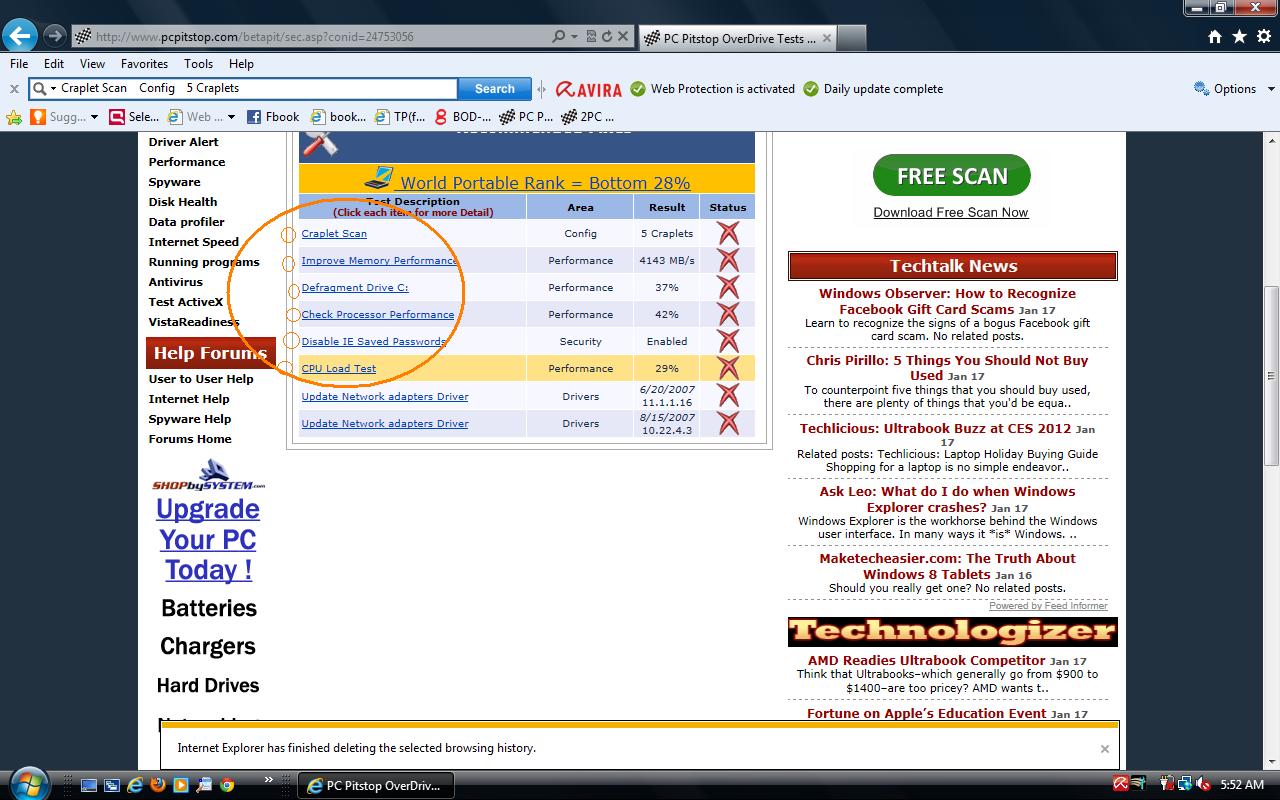Click the browser Forward arrow button
This screenshot has height=800, width=1280.
pos(55,36)
